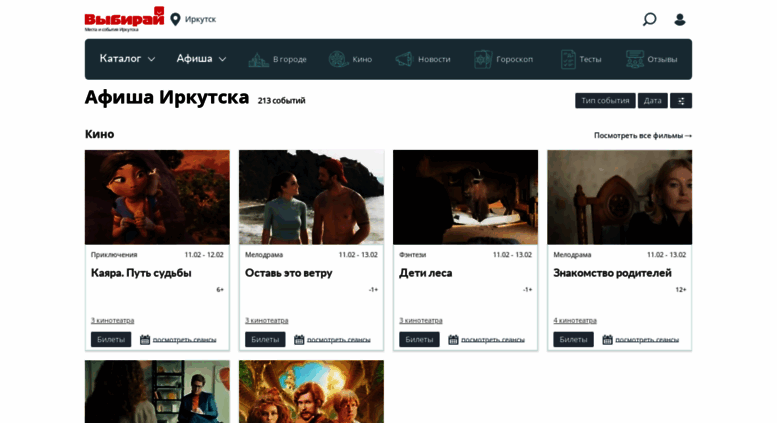This screenshot has width=777, height=423.
Task: Click the film reel icon for Кино
Action: click(338, 59)
